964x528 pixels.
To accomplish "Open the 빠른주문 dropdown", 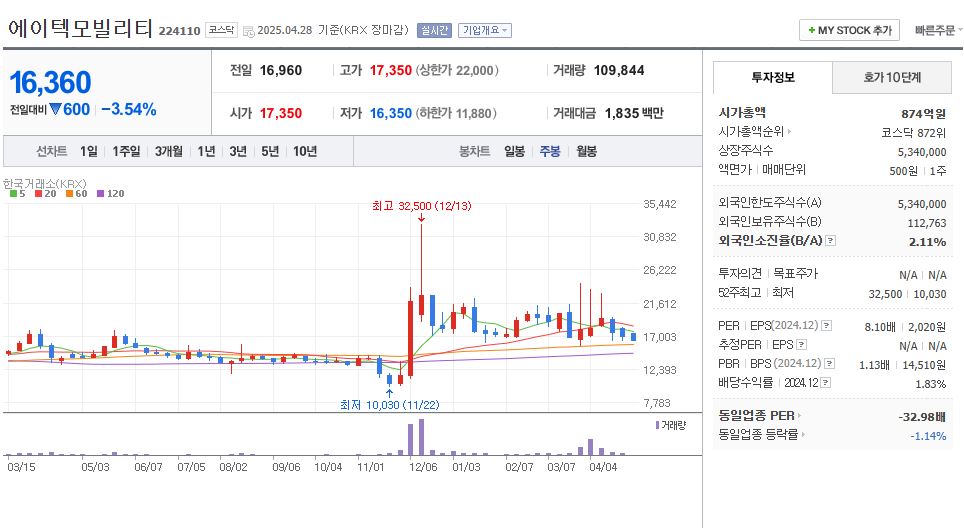I will click(x=938, y=30).
